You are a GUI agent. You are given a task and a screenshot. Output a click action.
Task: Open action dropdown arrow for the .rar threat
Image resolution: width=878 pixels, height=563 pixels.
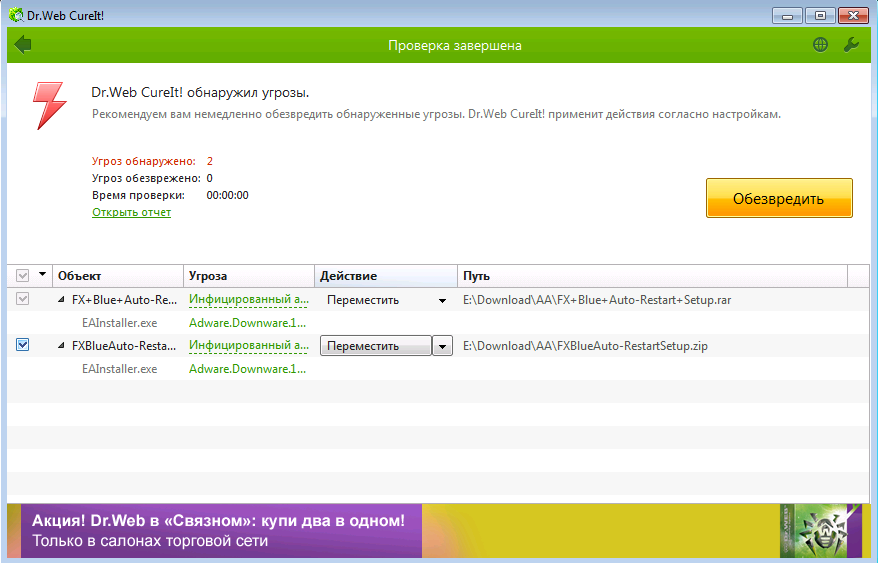[442, 301]
